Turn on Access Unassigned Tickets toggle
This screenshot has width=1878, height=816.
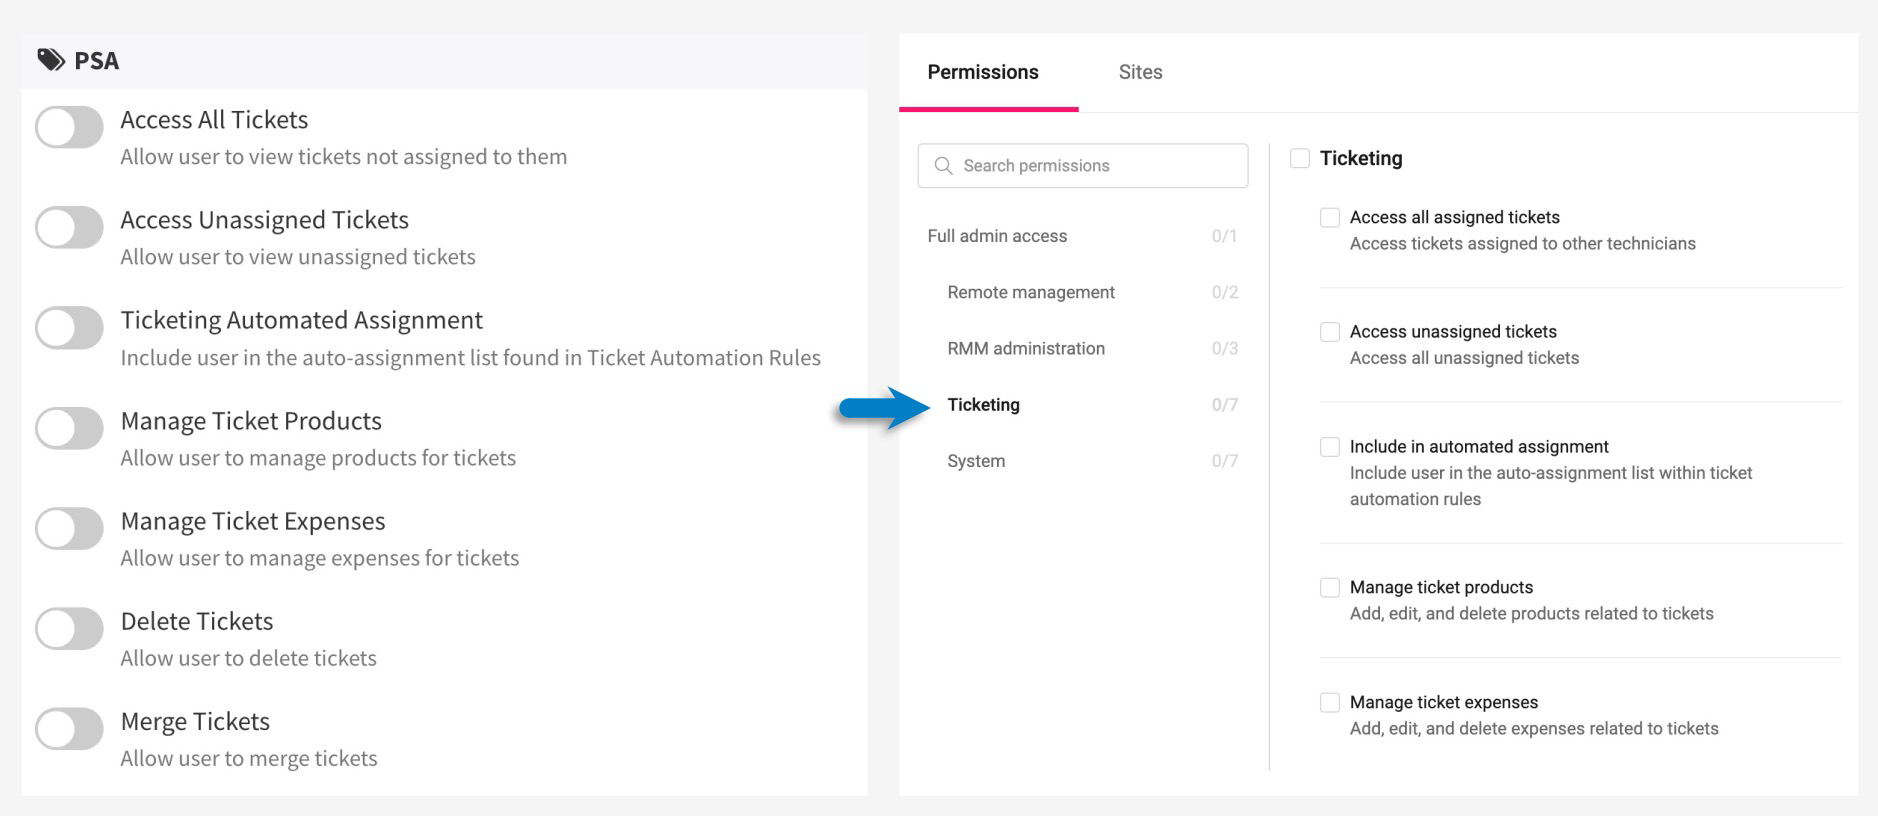[69, 228]
